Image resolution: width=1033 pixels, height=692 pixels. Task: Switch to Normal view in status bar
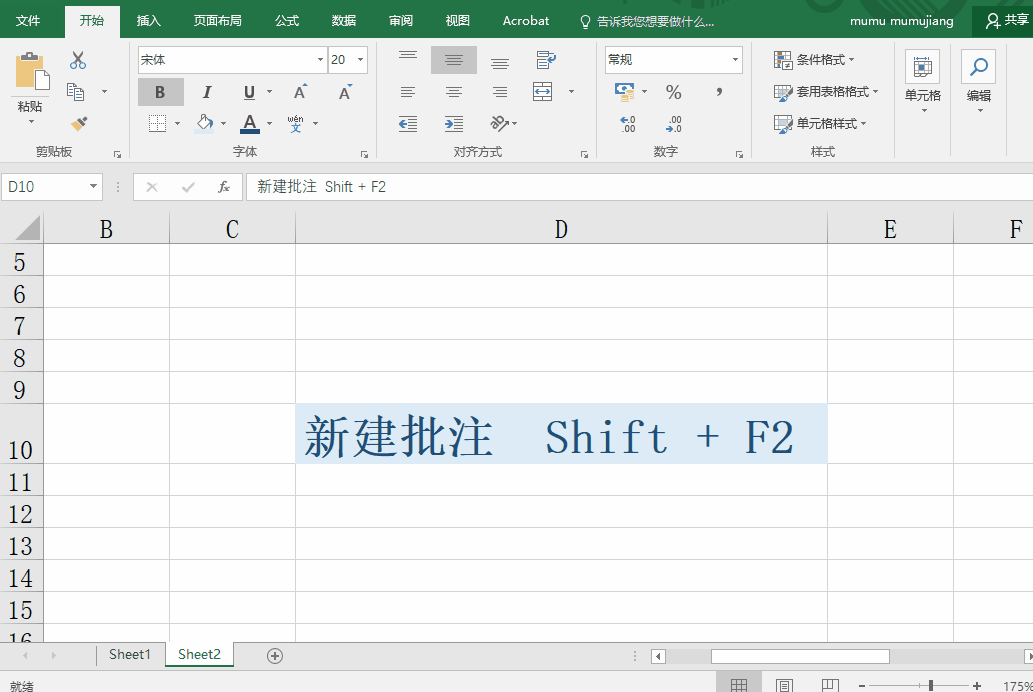(739, 685)
